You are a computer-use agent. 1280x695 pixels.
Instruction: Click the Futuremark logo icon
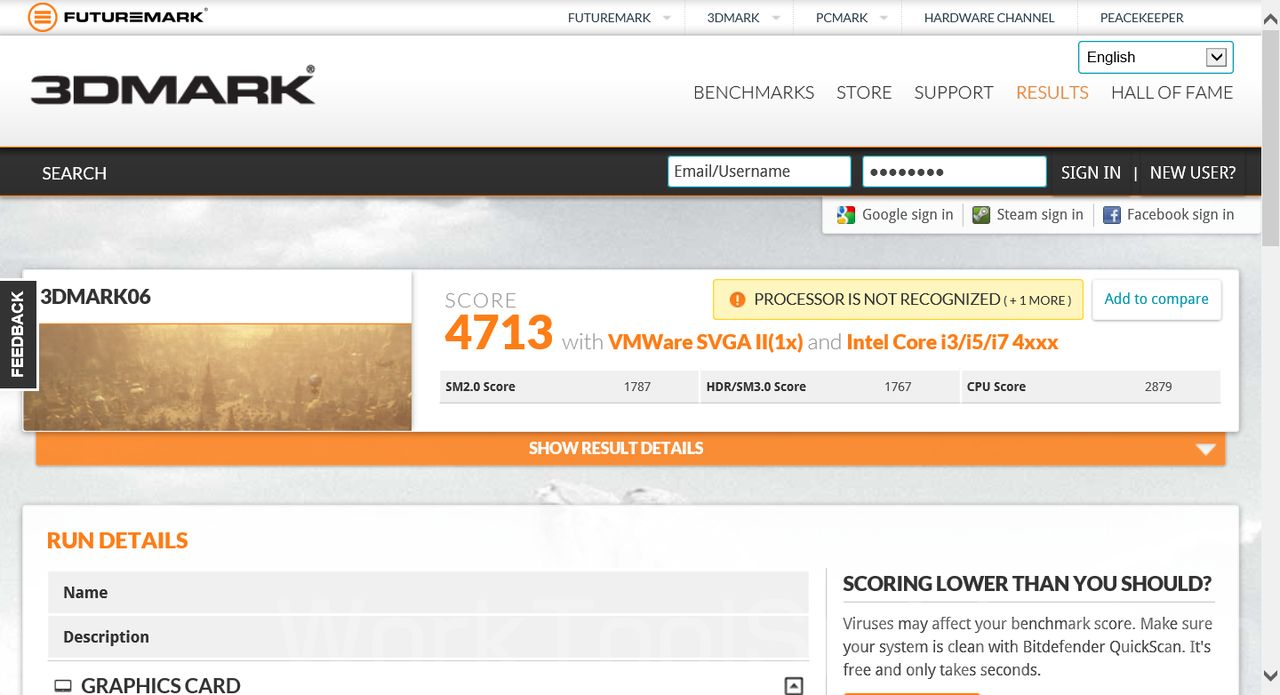click(x=42, y=17)
